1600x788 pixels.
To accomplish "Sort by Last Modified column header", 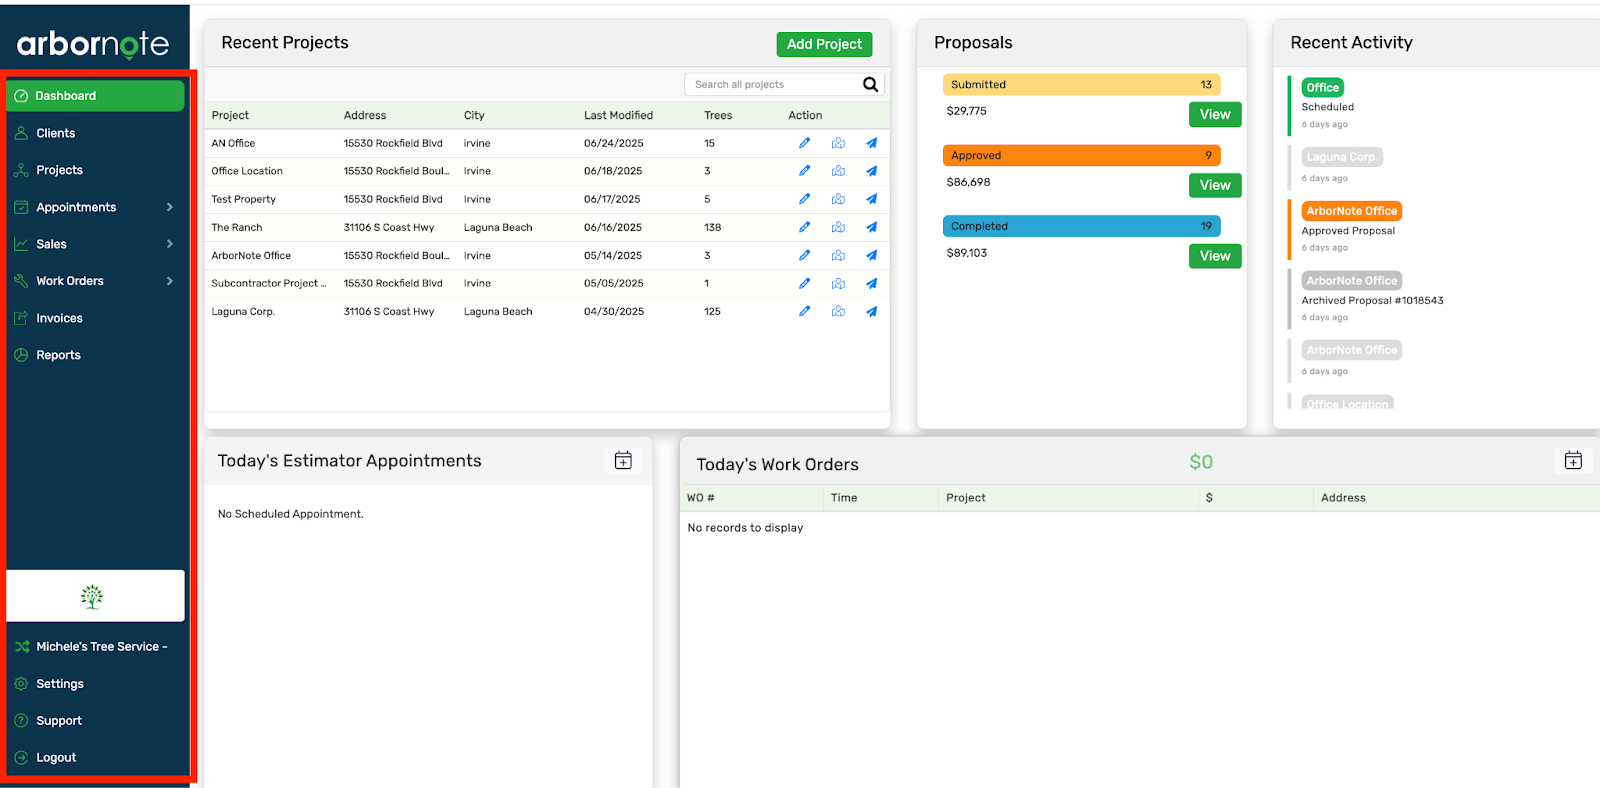I will click(618, 116).
